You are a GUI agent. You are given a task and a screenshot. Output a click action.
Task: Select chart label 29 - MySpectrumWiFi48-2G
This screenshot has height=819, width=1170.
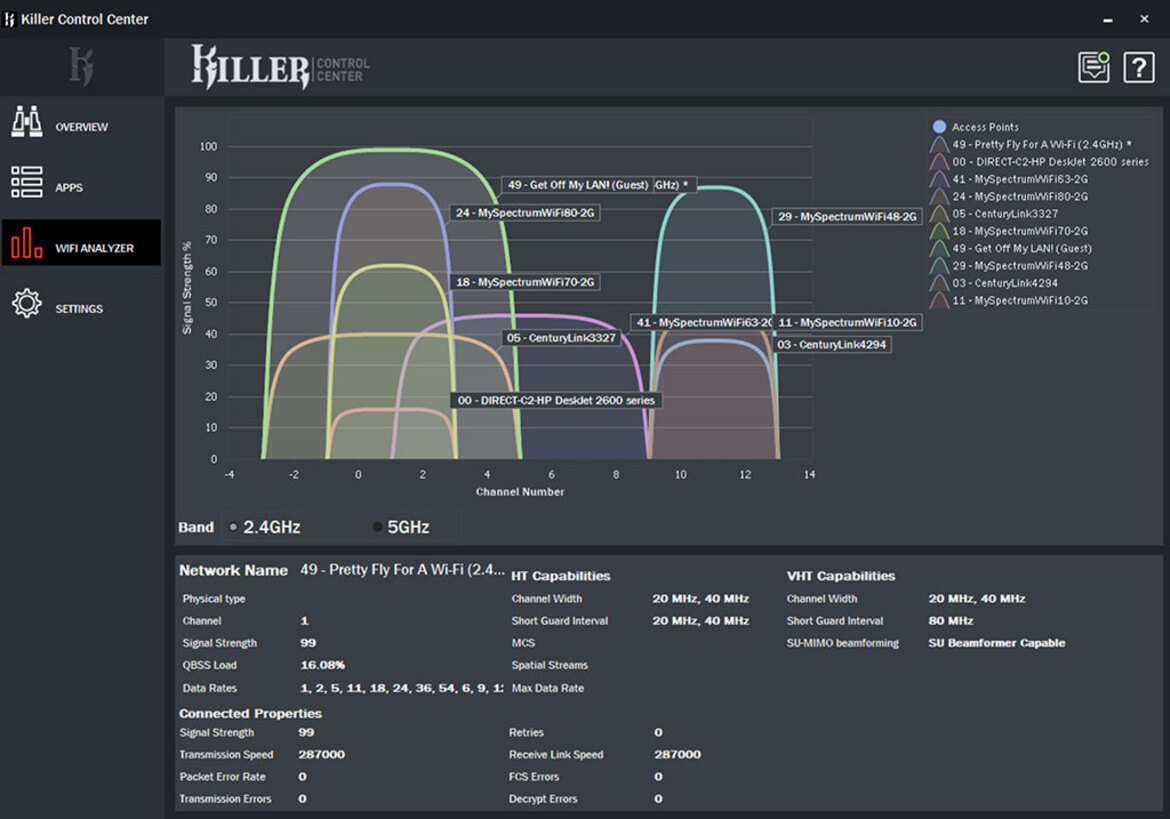click(x=847, y=216)
